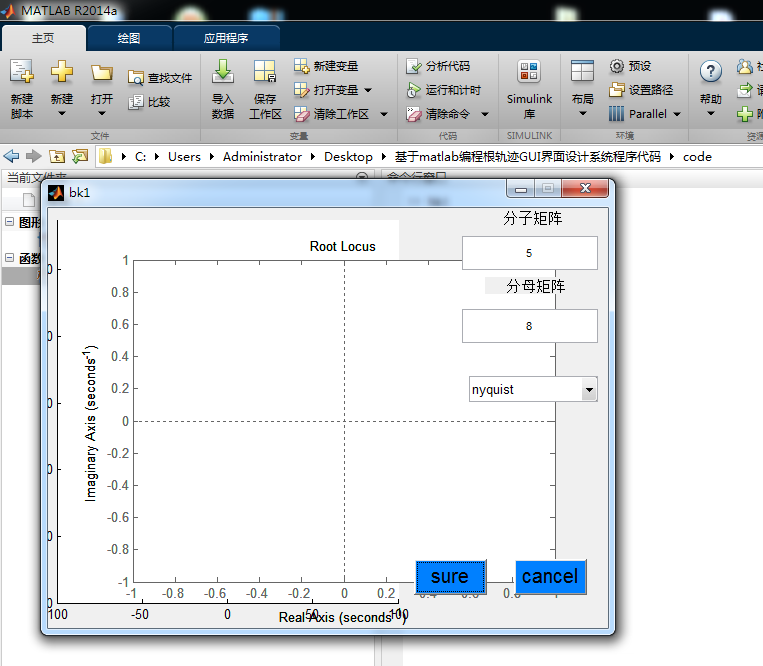Switch to the 主页 tab
Image resolution: width=763 pixels, height=666 pixels.
click(x=43, y=38)
